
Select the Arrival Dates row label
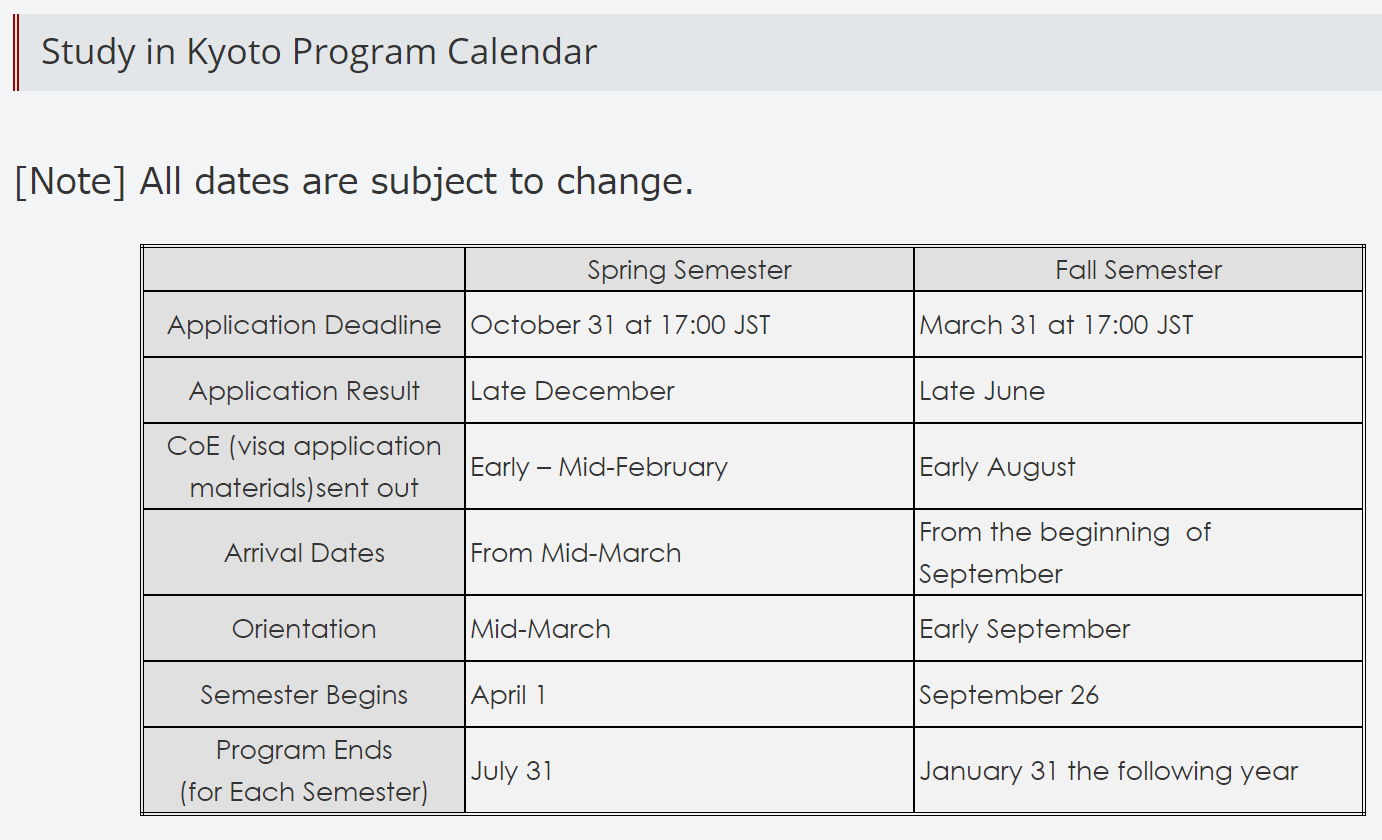[304, 553]
